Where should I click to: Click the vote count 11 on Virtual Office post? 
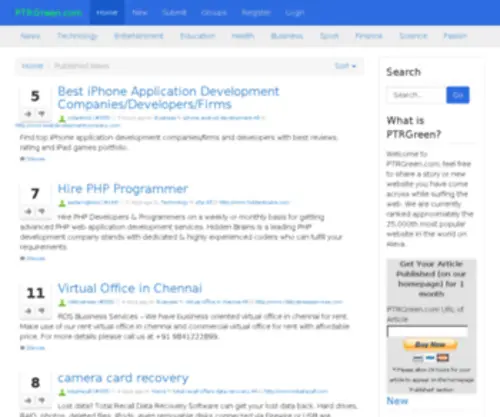tap(35, 293)
